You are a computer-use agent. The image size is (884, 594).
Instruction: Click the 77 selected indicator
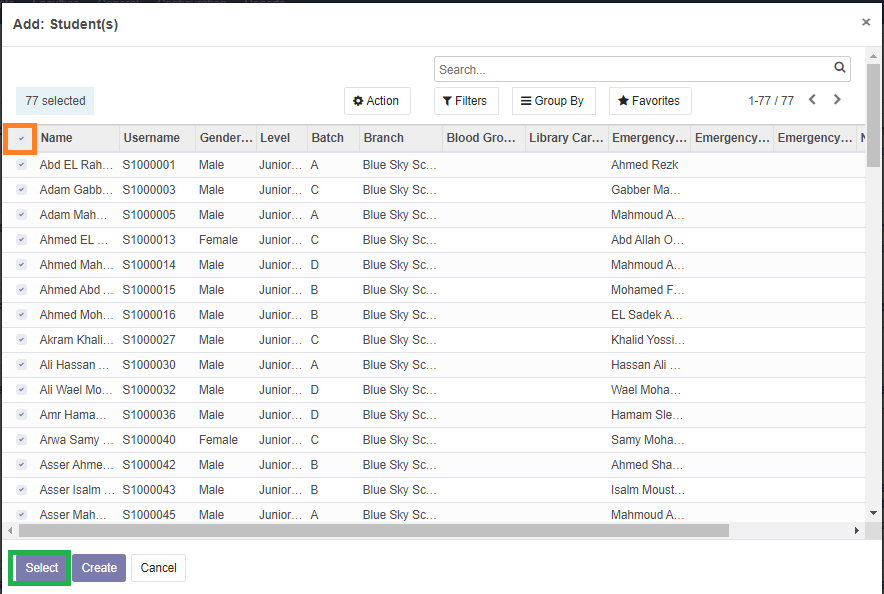point(55,101)
